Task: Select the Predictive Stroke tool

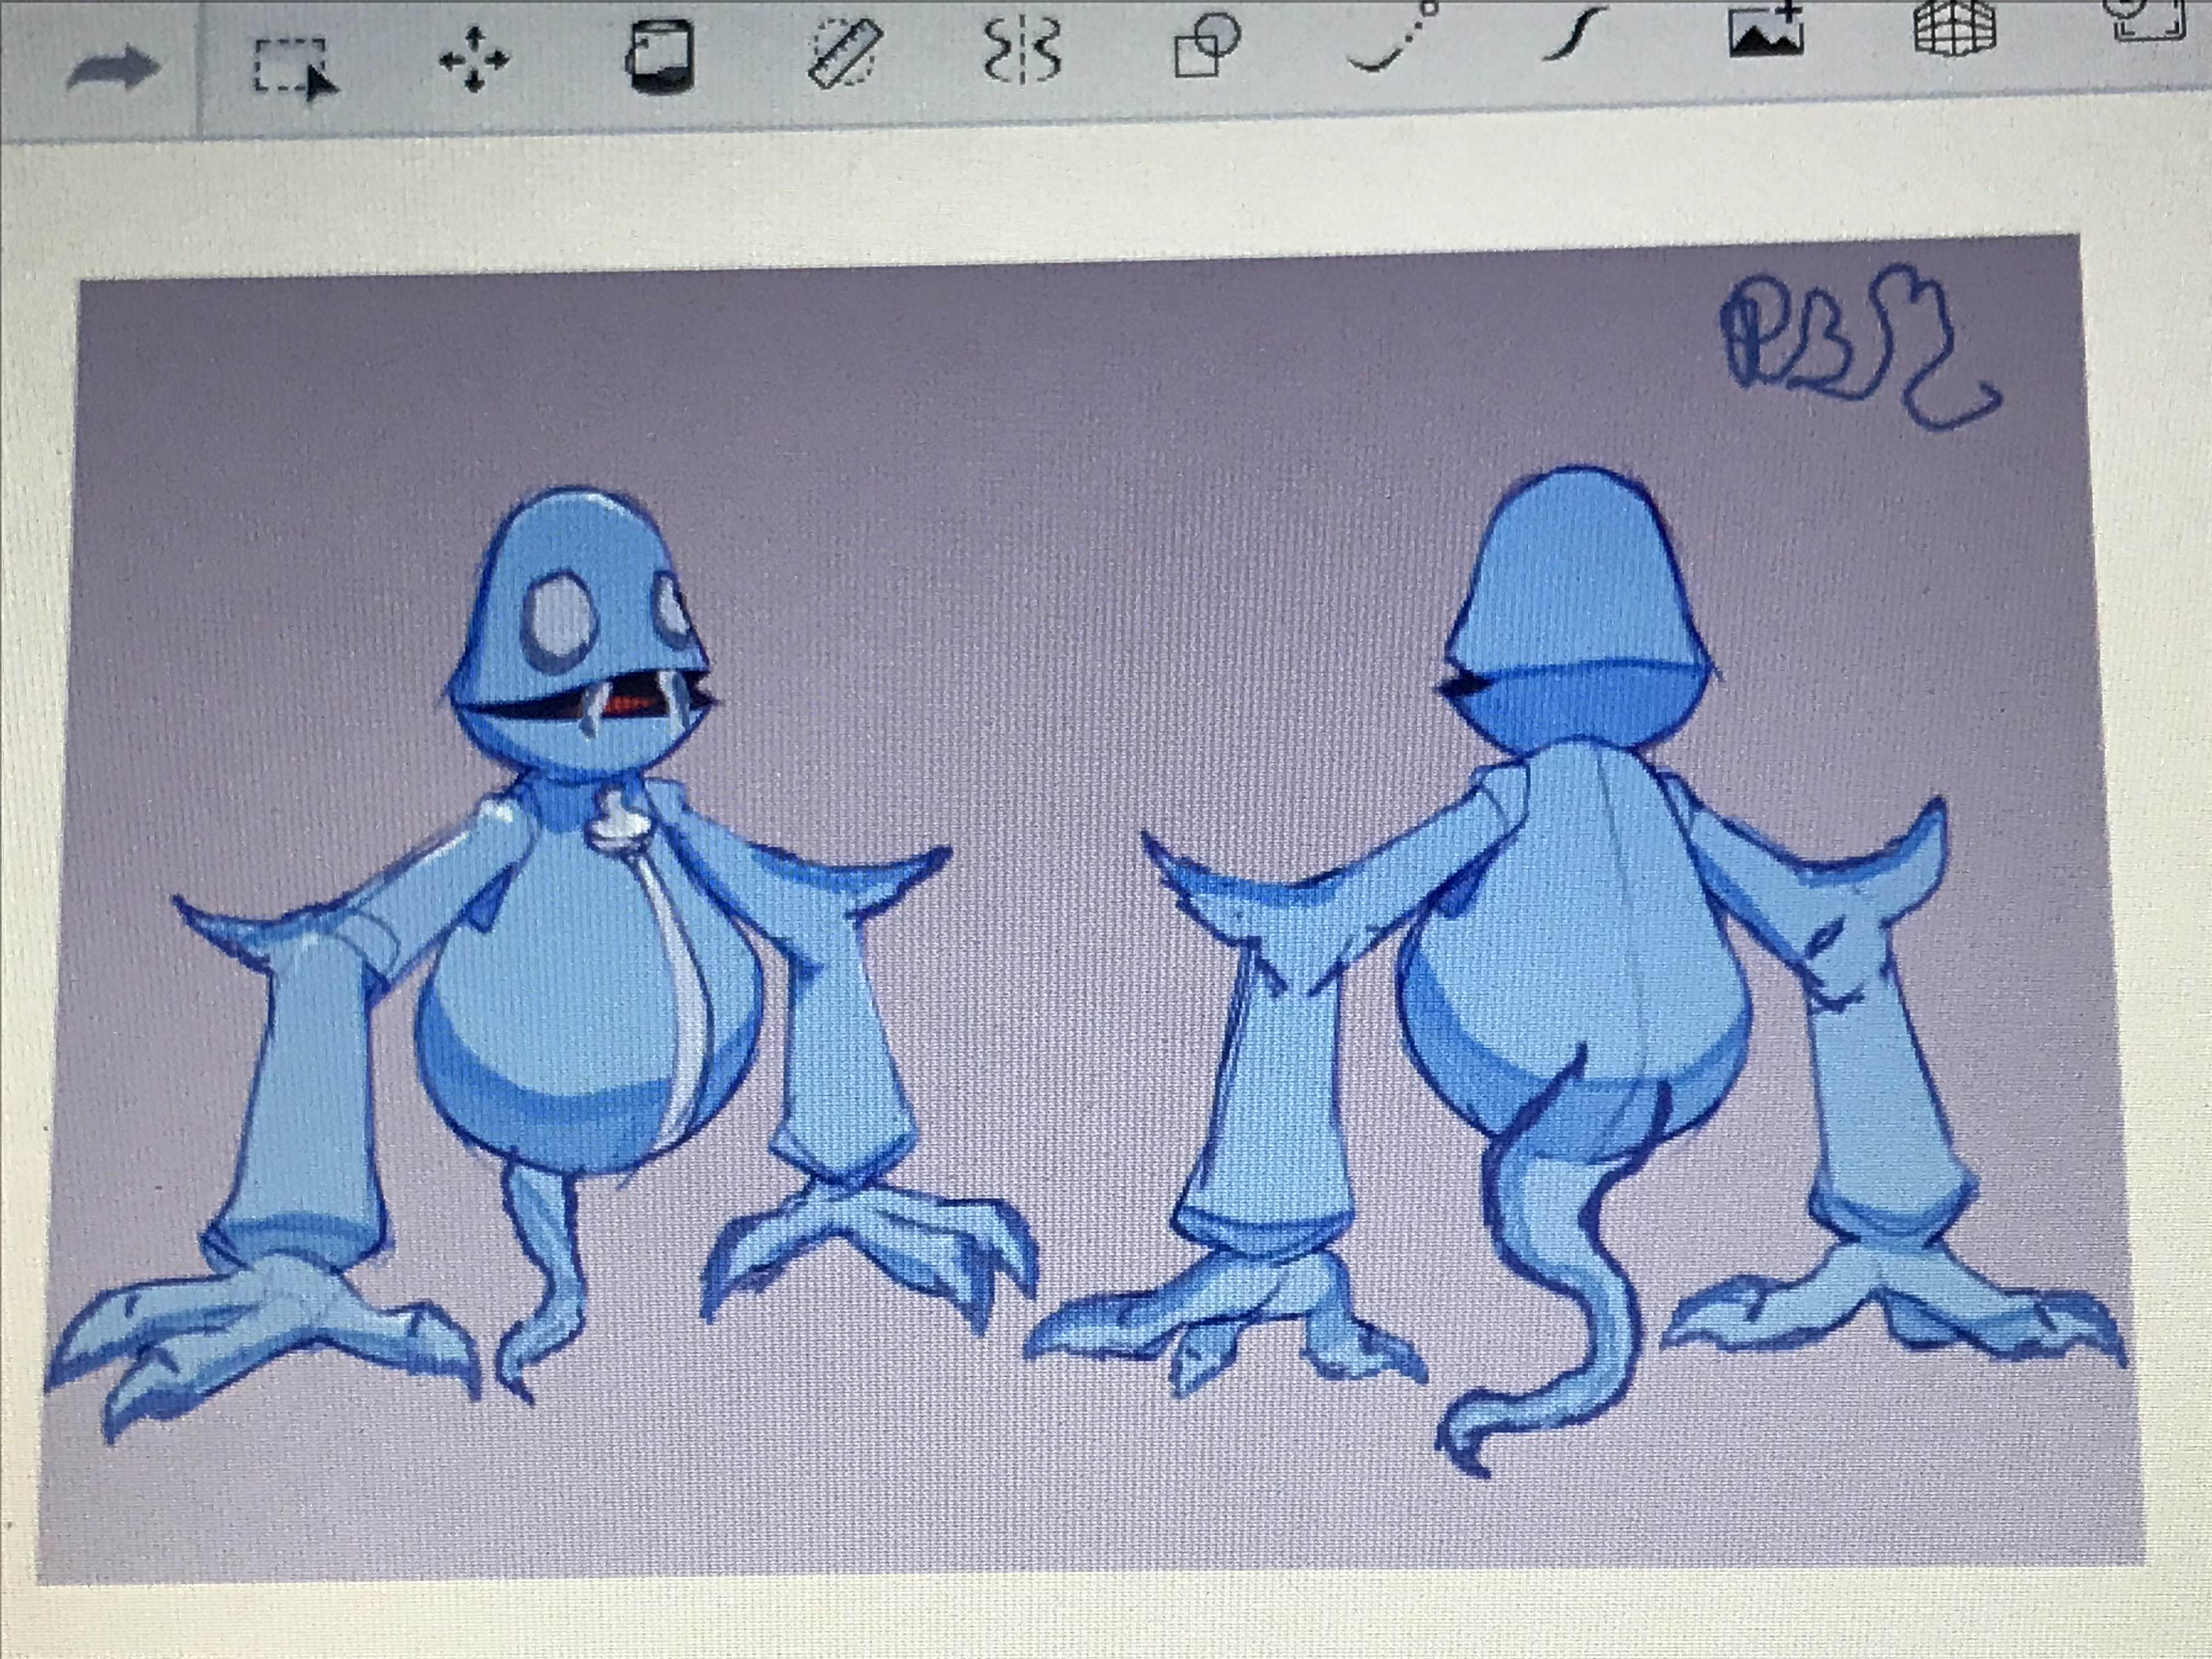Action: [x=1394, y=36]
